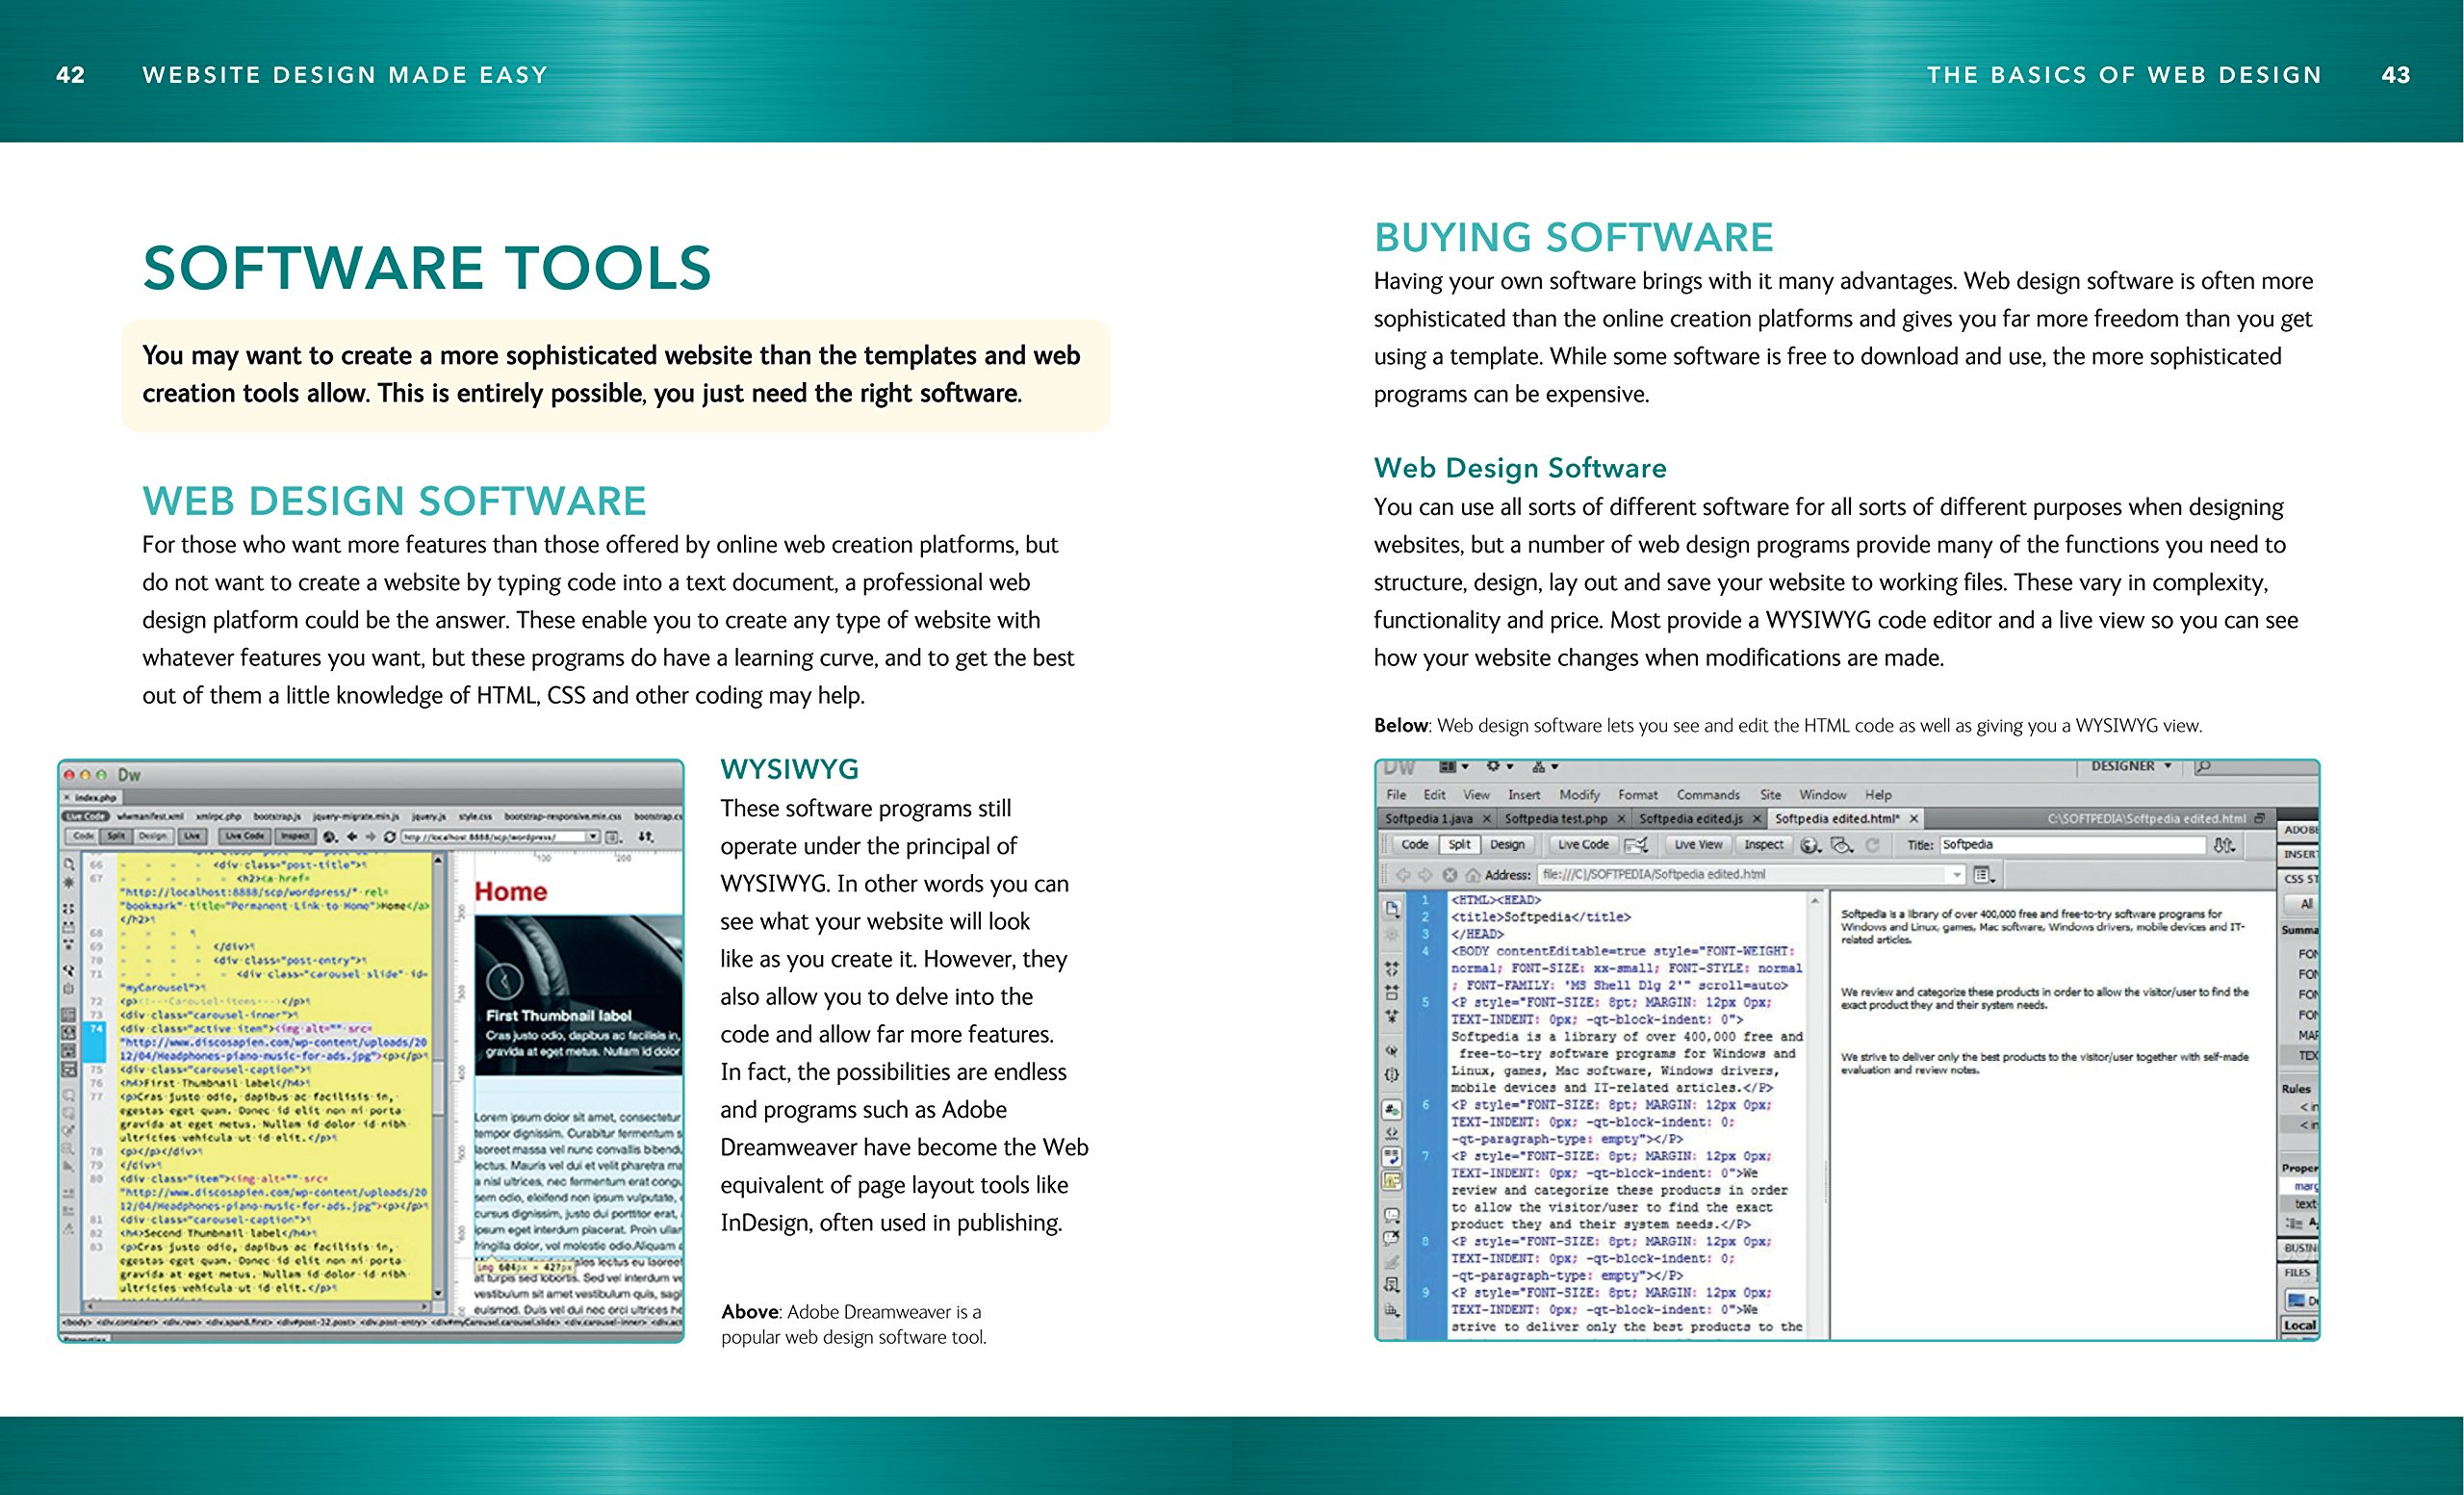The image size is (2464, 1495).
Task: Click the file management arrows icon right of Title field
Action: [2223, 845]
